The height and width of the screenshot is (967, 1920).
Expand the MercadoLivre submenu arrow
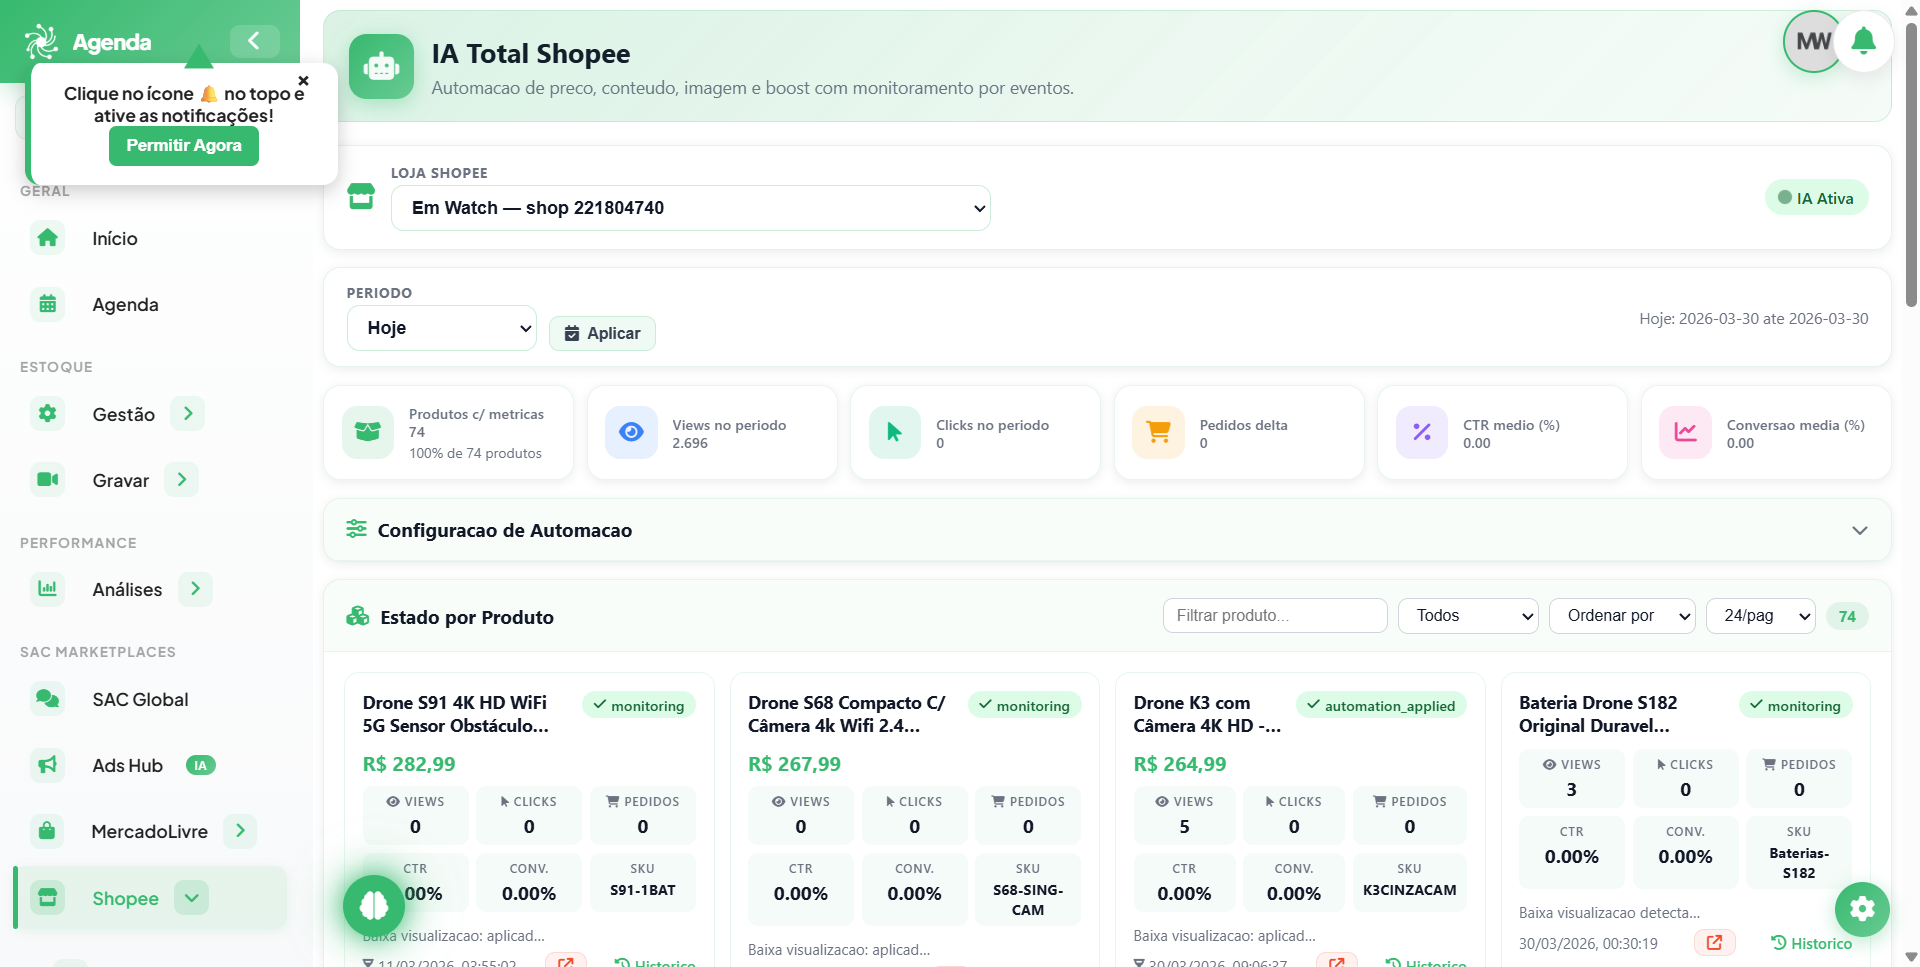[240, 831]
